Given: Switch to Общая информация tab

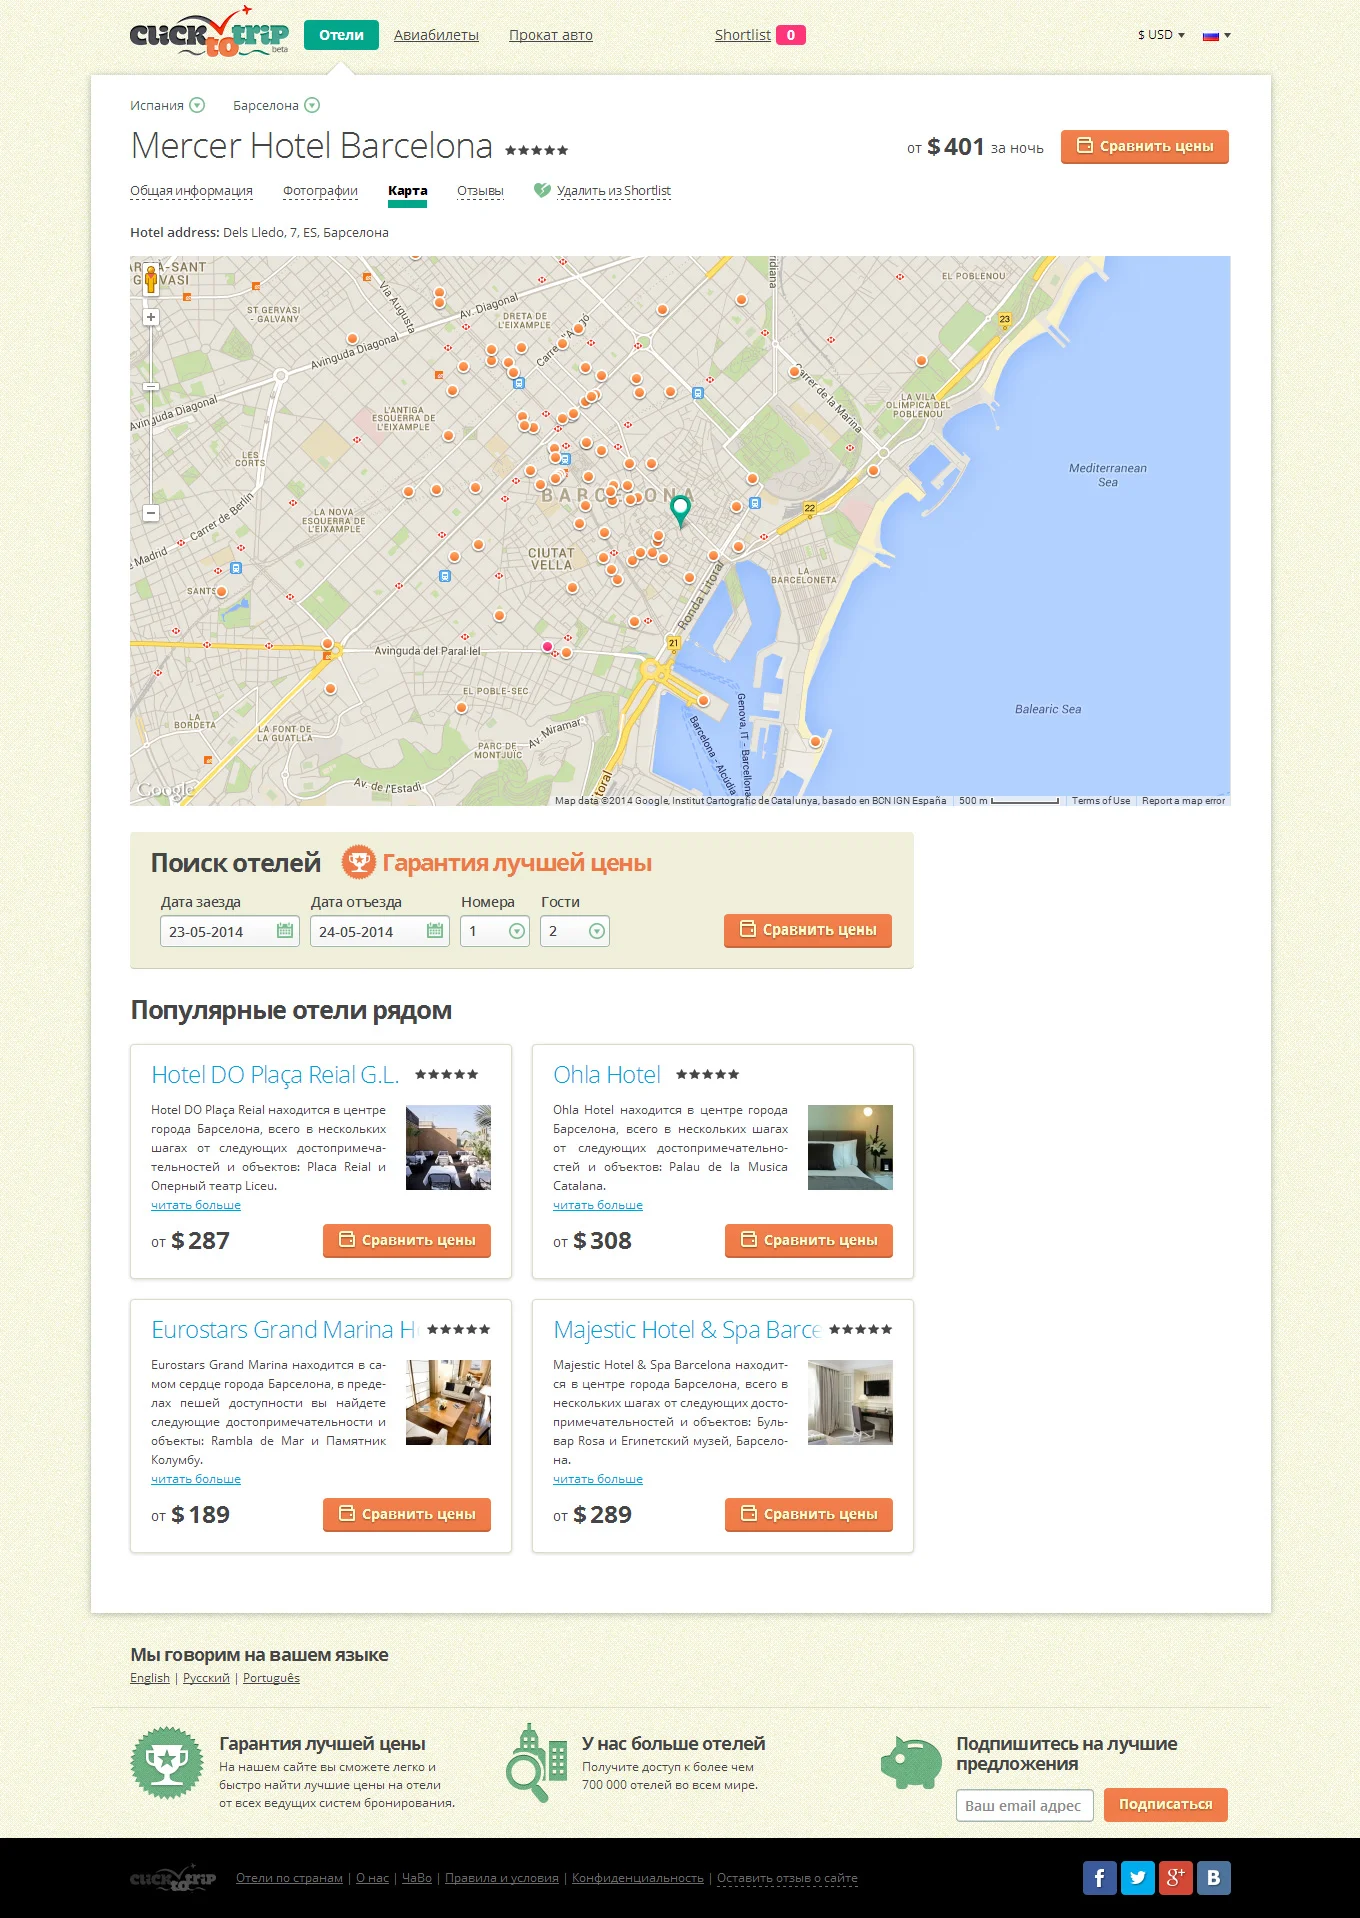Looking at the screenshot, I should tap(191, 191).
